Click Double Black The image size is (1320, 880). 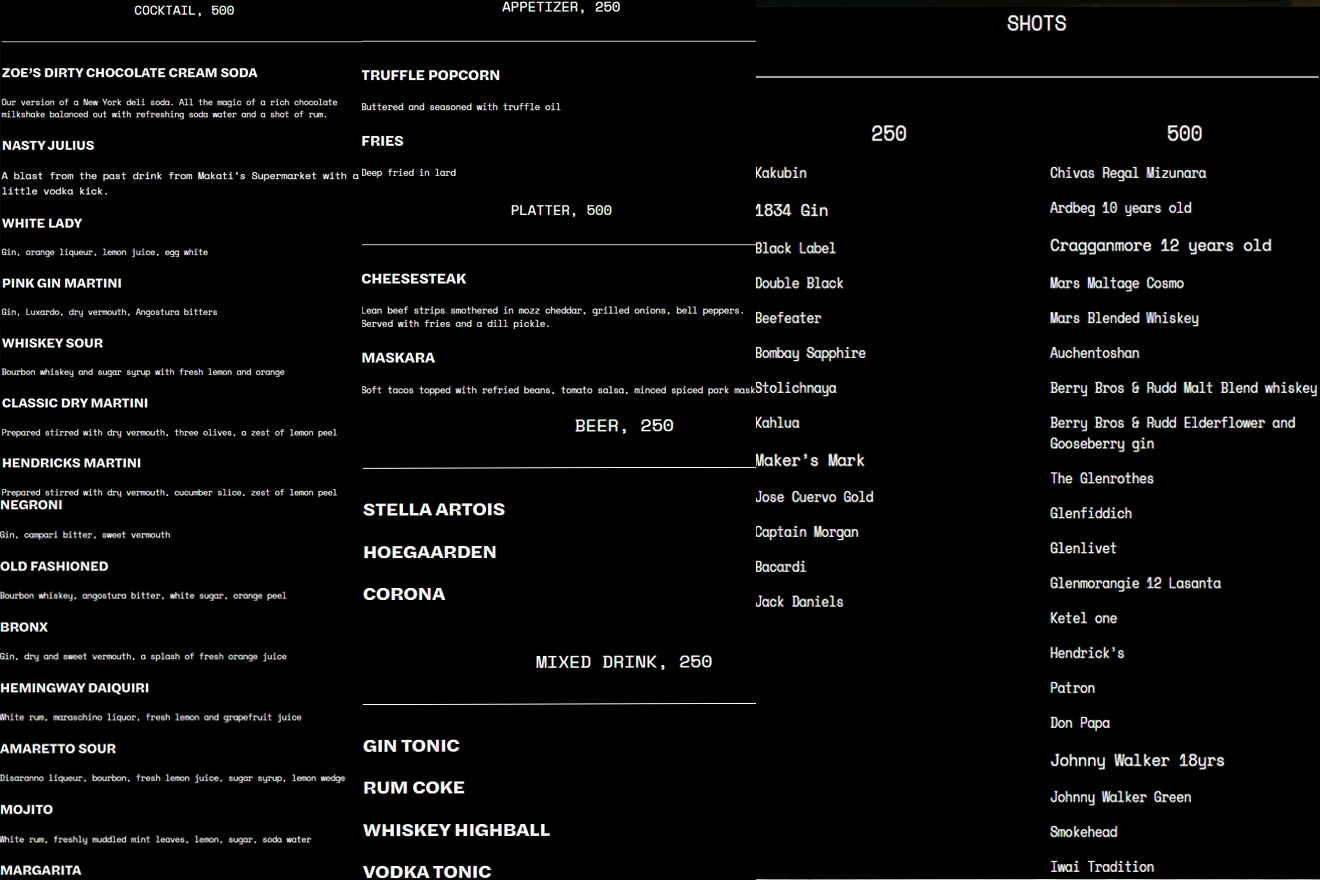tap(799, 283)
